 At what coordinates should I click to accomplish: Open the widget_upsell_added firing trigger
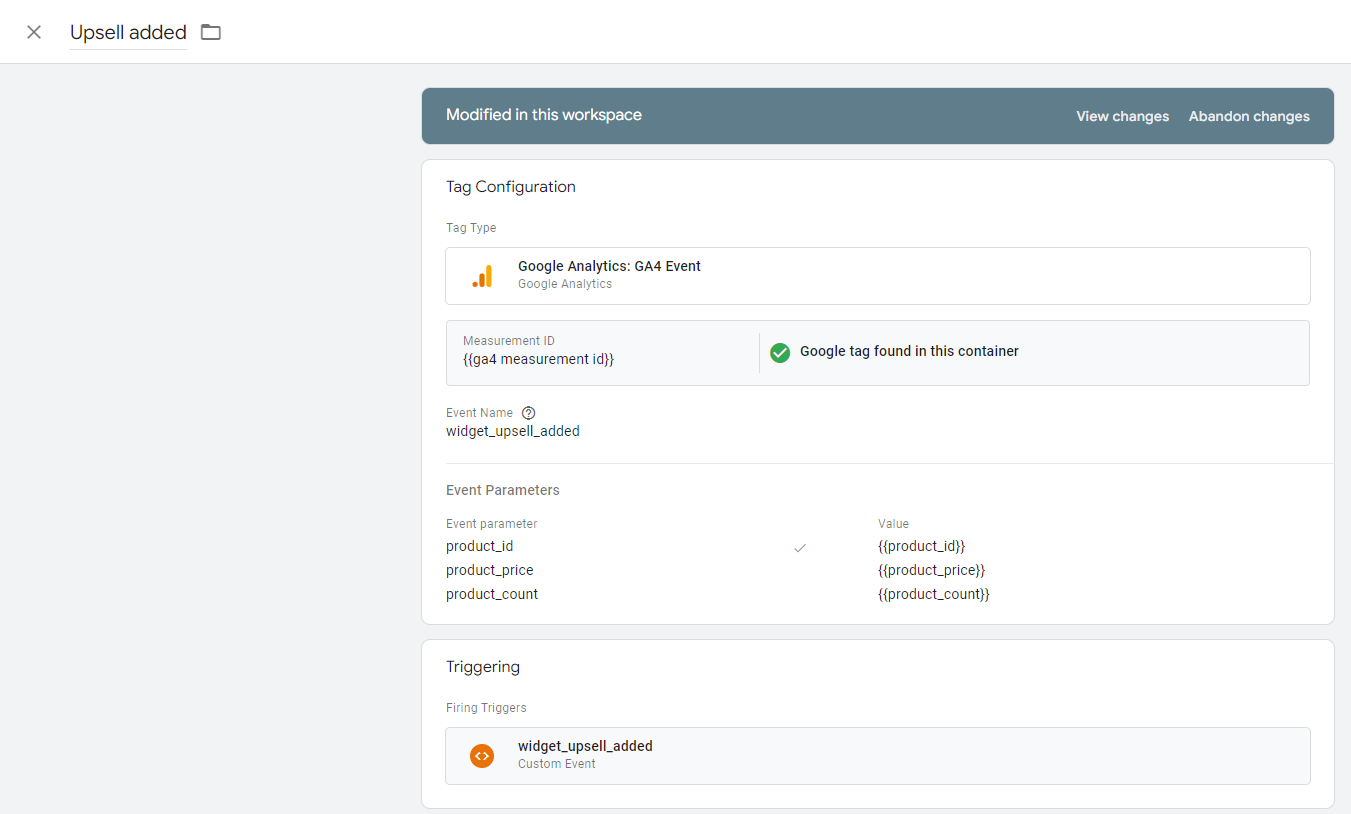tap(877, 756)
